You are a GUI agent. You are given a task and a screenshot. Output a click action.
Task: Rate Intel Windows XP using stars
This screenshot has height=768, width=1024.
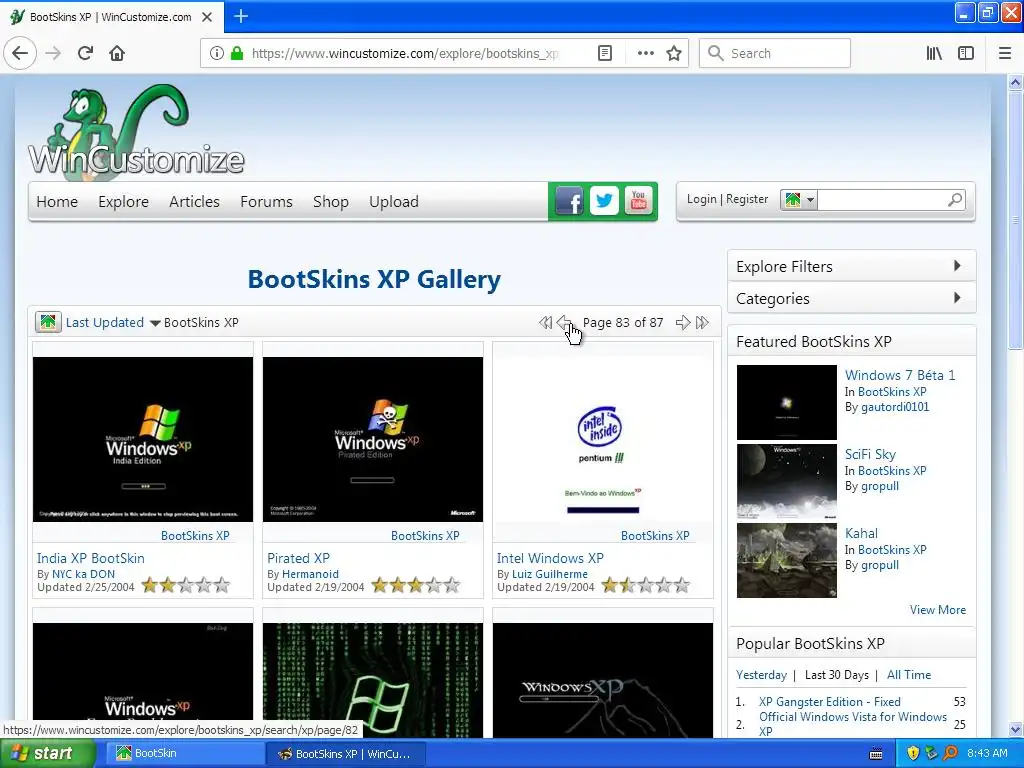[x=645, y=585]
